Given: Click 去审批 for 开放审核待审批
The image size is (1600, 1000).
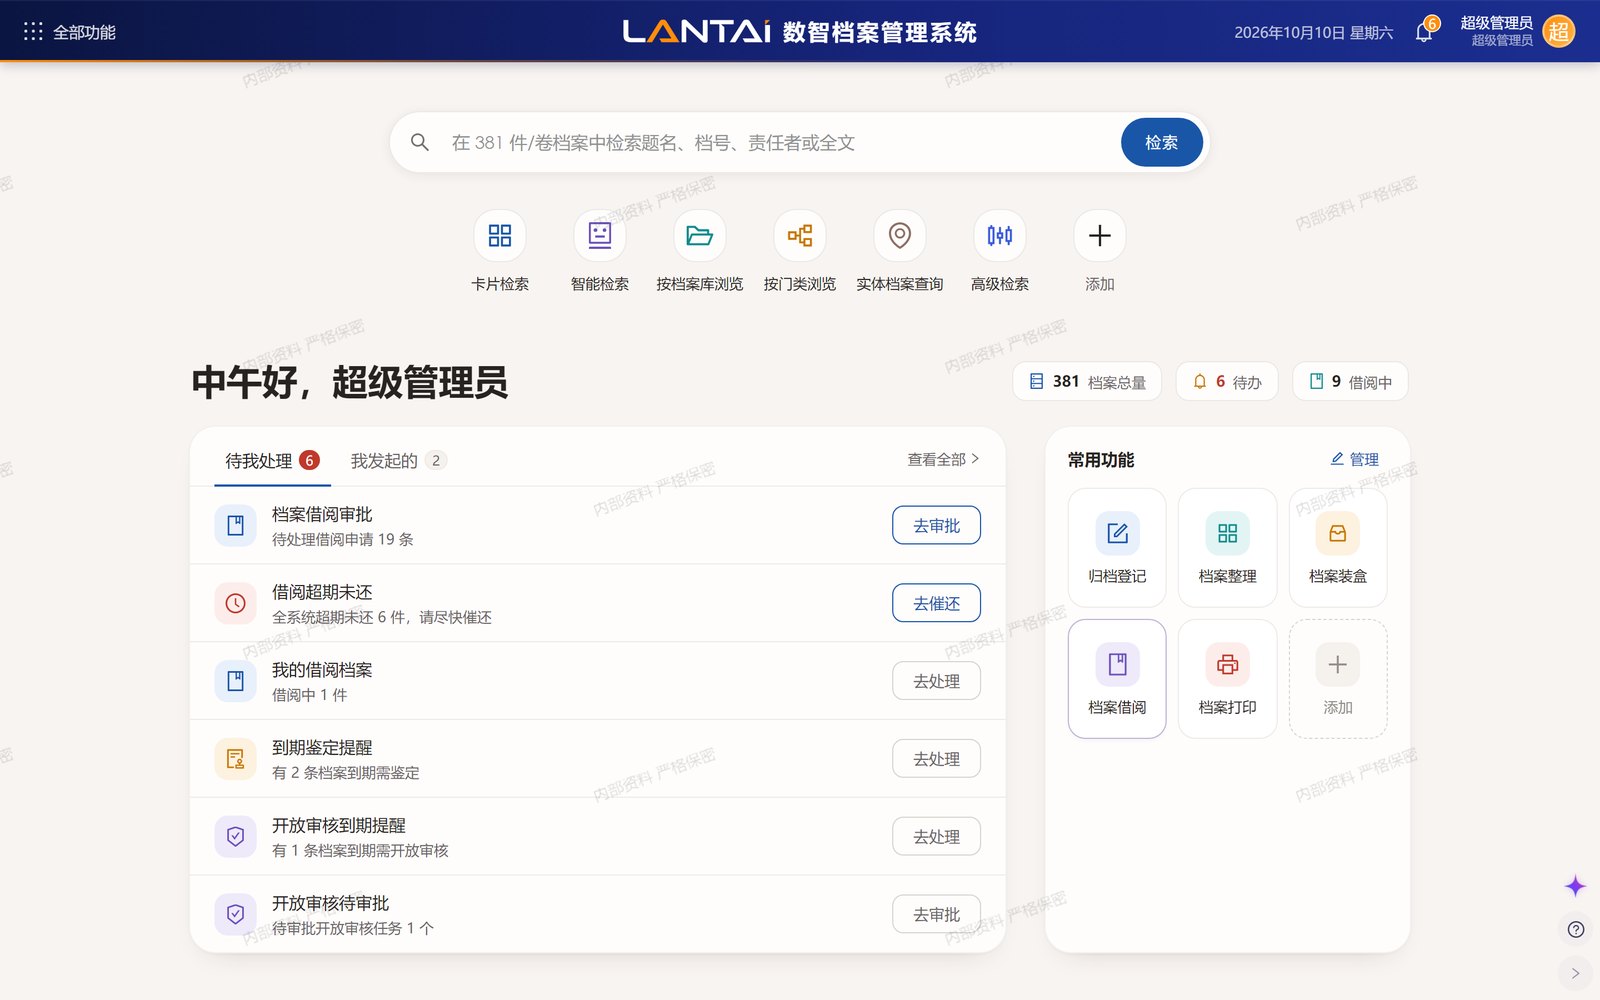Looking at the screenshot, I should (x=936, y=916).
